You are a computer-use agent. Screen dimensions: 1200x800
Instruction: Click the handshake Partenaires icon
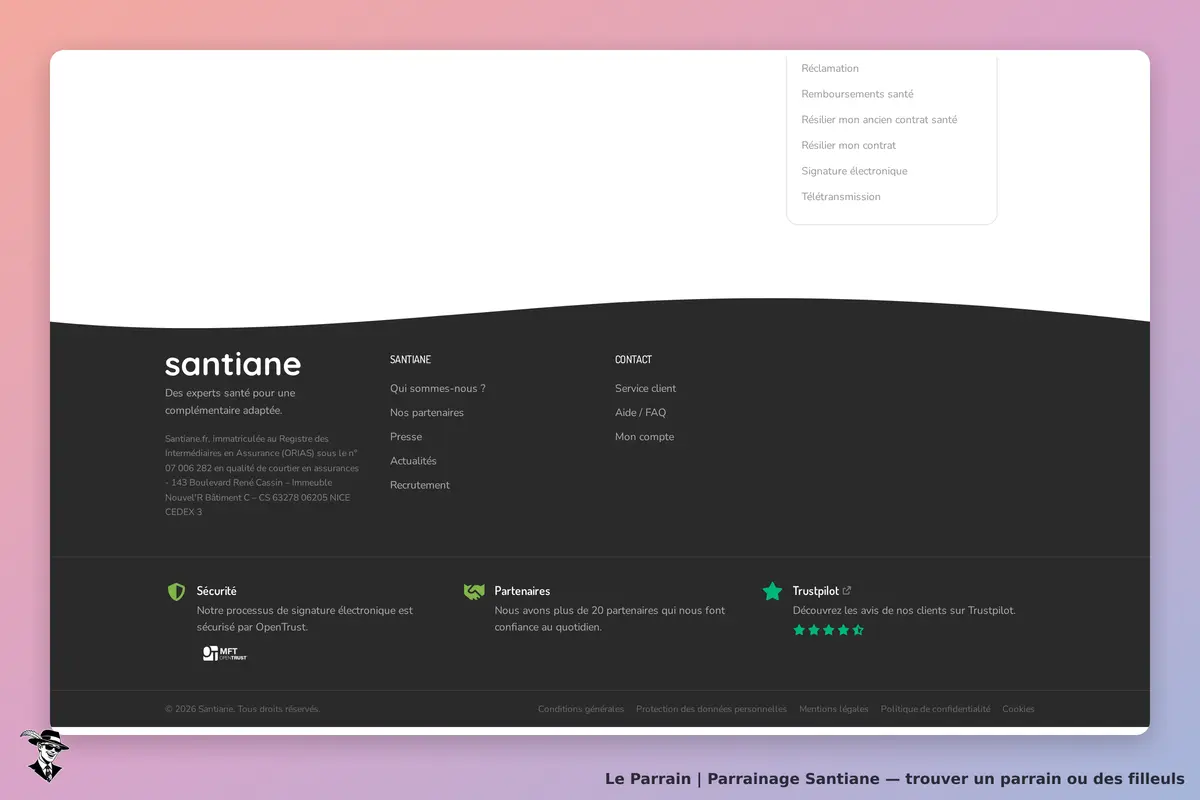[x=474, y=592]
